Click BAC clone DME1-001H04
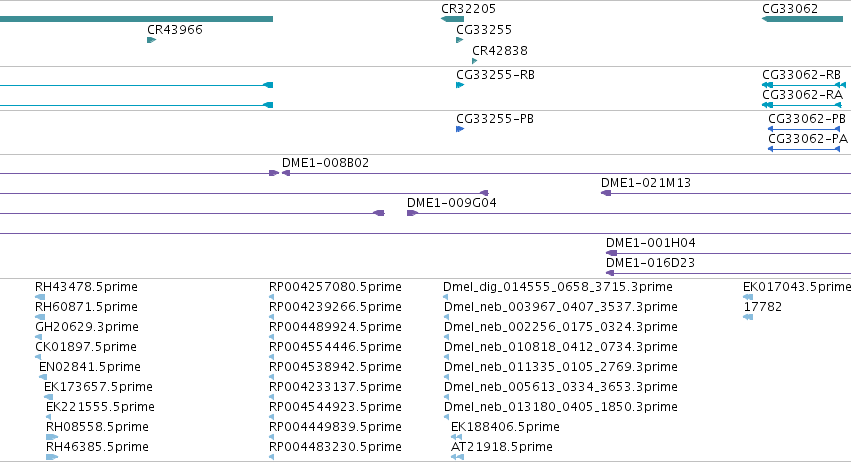This screenshot has width=851, height=462. point(651,243)
